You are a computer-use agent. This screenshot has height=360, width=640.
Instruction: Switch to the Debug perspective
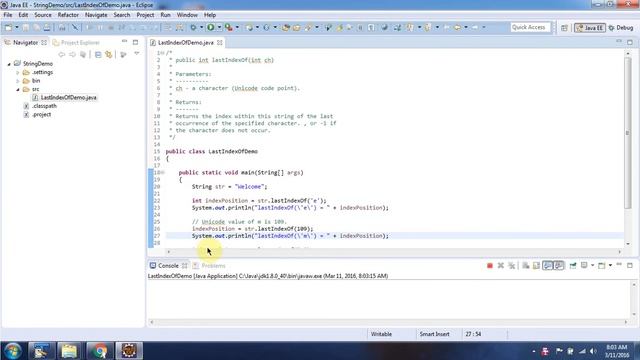point(620,28)
